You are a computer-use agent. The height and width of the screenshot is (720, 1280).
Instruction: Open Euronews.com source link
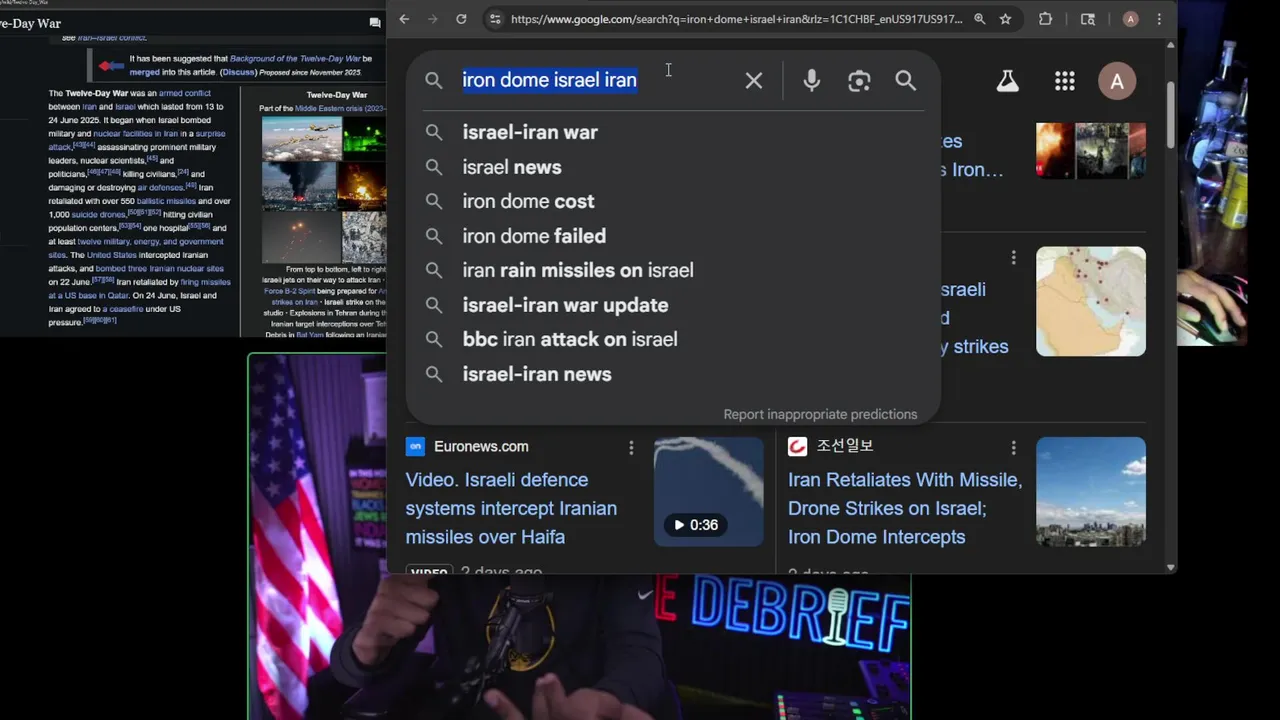click(x=481, y=447)
